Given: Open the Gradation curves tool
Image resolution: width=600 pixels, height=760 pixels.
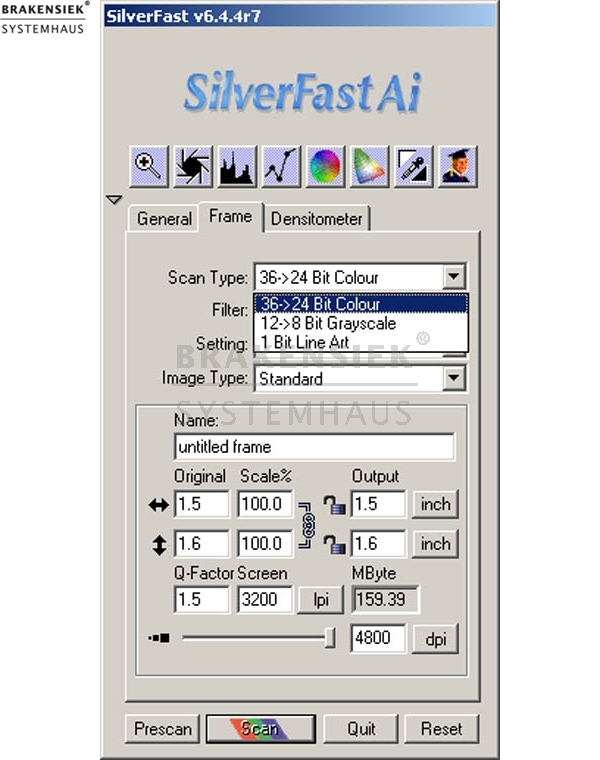Looking at the screenshot, I should coord(281,166).
